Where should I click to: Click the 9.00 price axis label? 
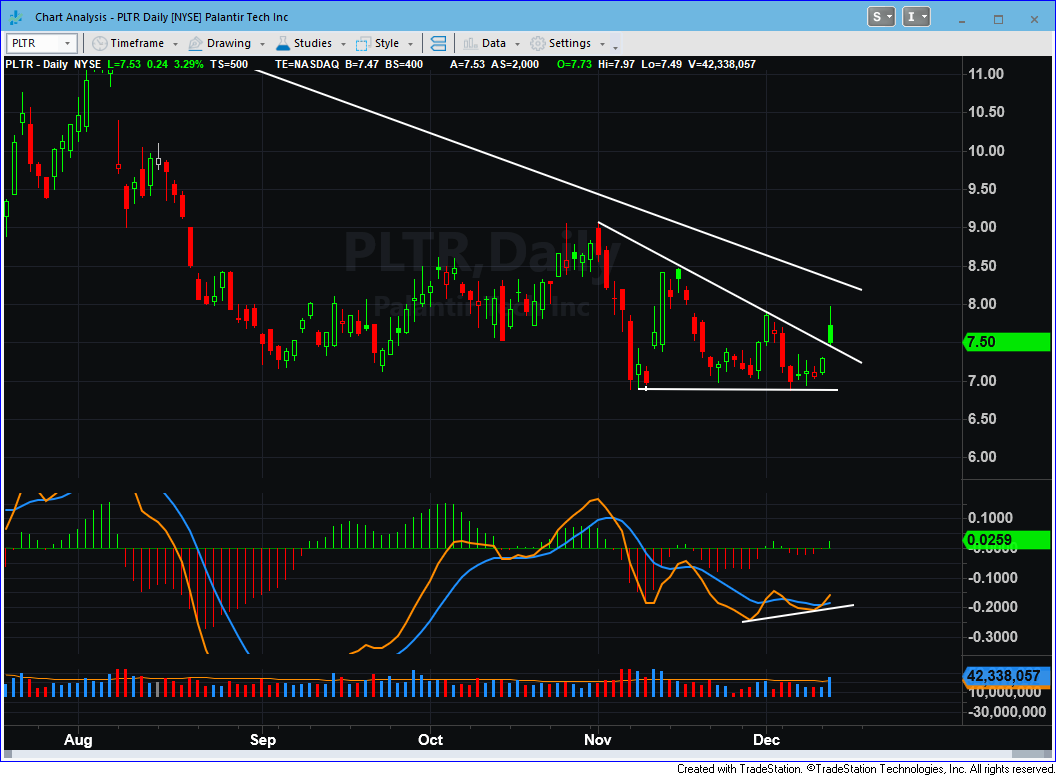click(x=983, y=227)
